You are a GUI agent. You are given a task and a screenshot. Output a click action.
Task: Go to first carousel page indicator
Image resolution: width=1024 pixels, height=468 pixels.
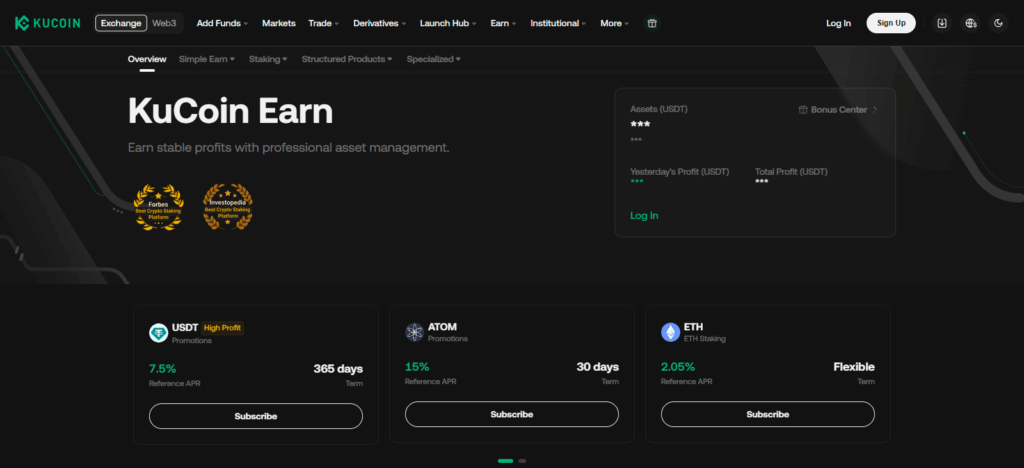click(505, 461)
